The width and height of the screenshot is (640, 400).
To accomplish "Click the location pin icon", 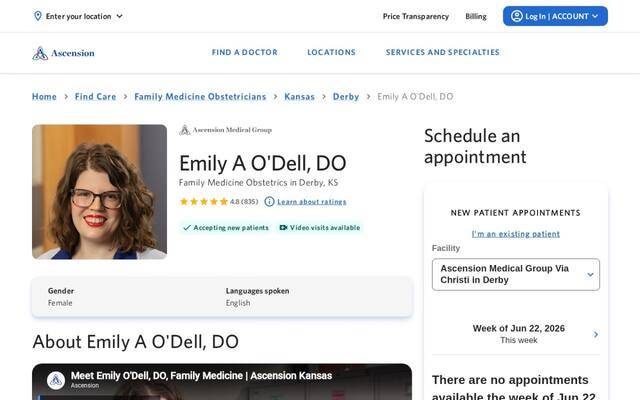I will (x=38, y=16).
